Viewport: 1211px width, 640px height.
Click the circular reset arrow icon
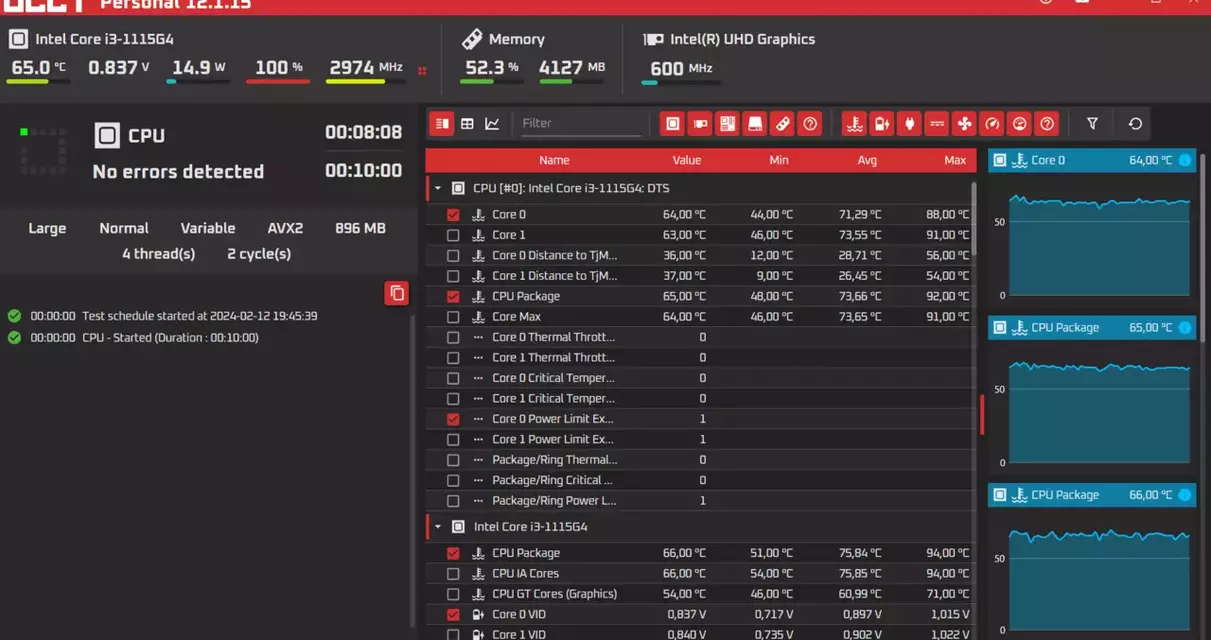(x=1135, y=123)
